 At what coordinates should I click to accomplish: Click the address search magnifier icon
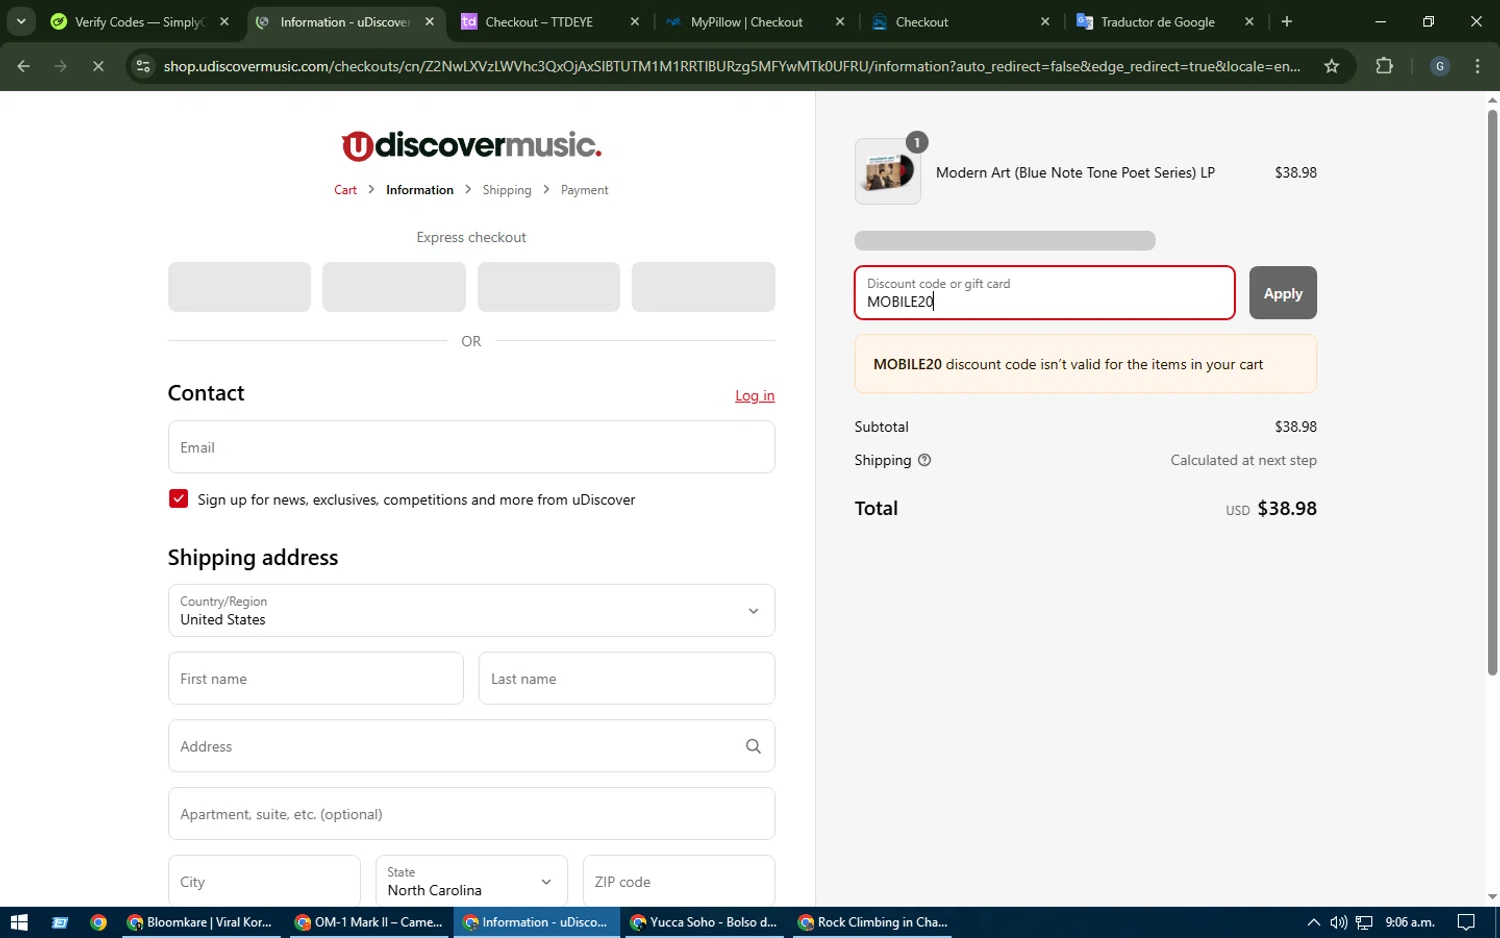(x=753, y=746)
